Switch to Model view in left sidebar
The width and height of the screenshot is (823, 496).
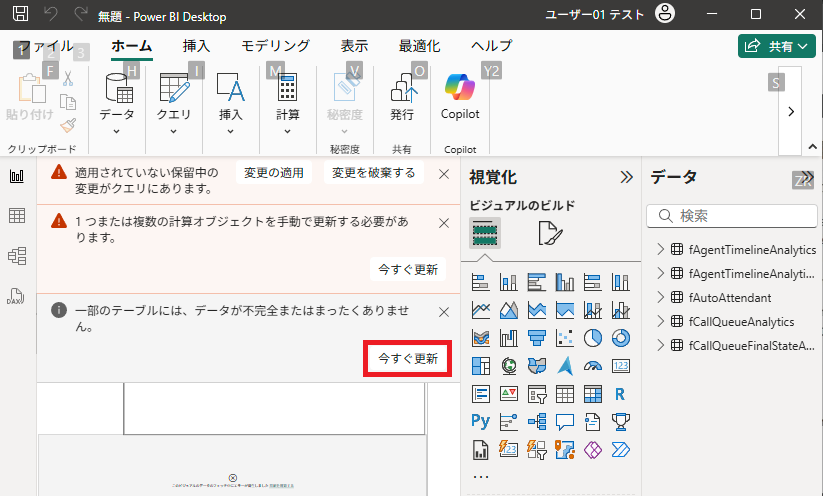[x=17, y=256]
